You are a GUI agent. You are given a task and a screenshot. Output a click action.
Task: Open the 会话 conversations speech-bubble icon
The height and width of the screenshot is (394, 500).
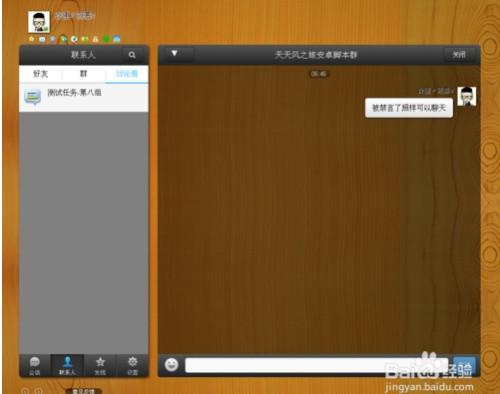[x=35, y=366]
